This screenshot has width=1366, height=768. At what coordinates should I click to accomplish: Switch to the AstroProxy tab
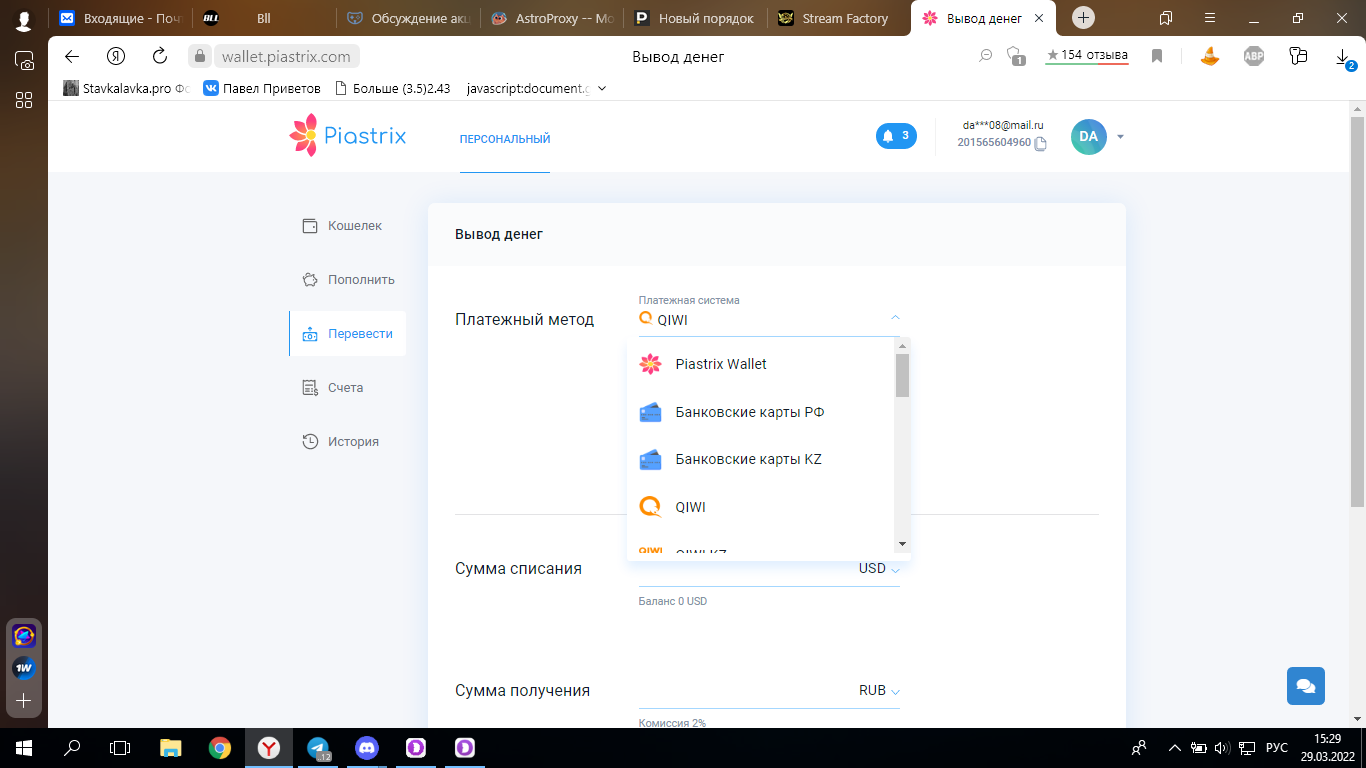pyautogui.click(x=551, y=18)
